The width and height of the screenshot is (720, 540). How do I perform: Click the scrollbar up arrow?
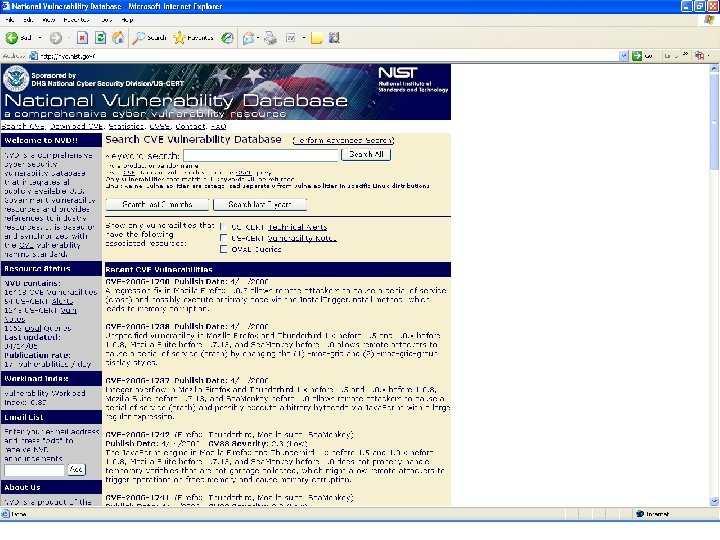click(x=714, y=68)
